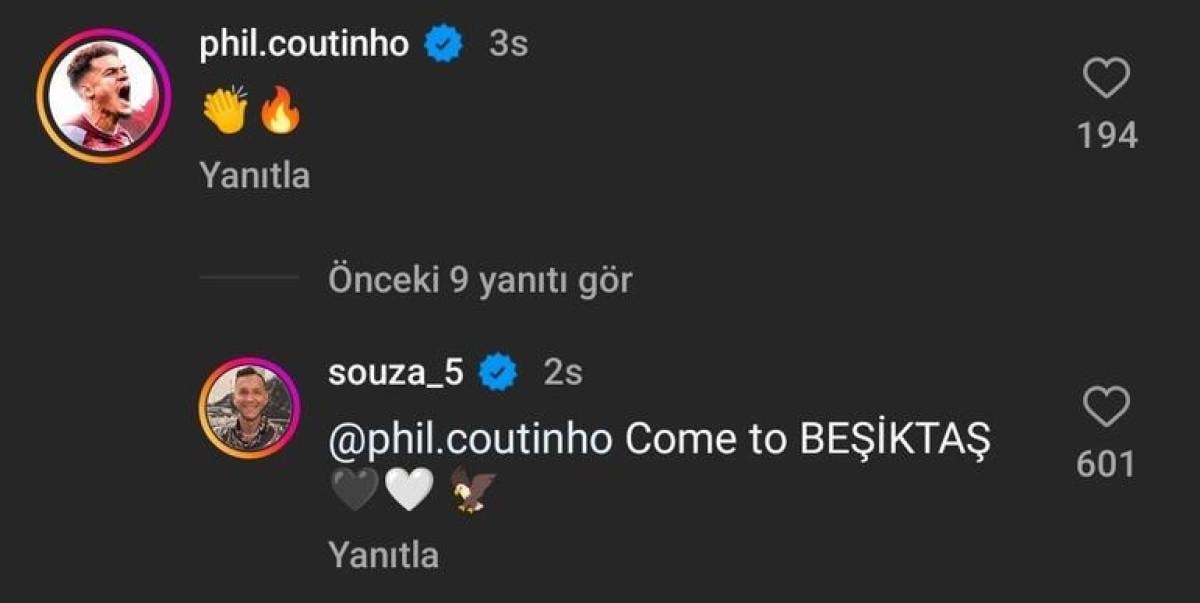This screenshot has height=603, width=1200.
Task: Click the @phil.coutinho mention in the reply
Action: (x=470, y=440)
